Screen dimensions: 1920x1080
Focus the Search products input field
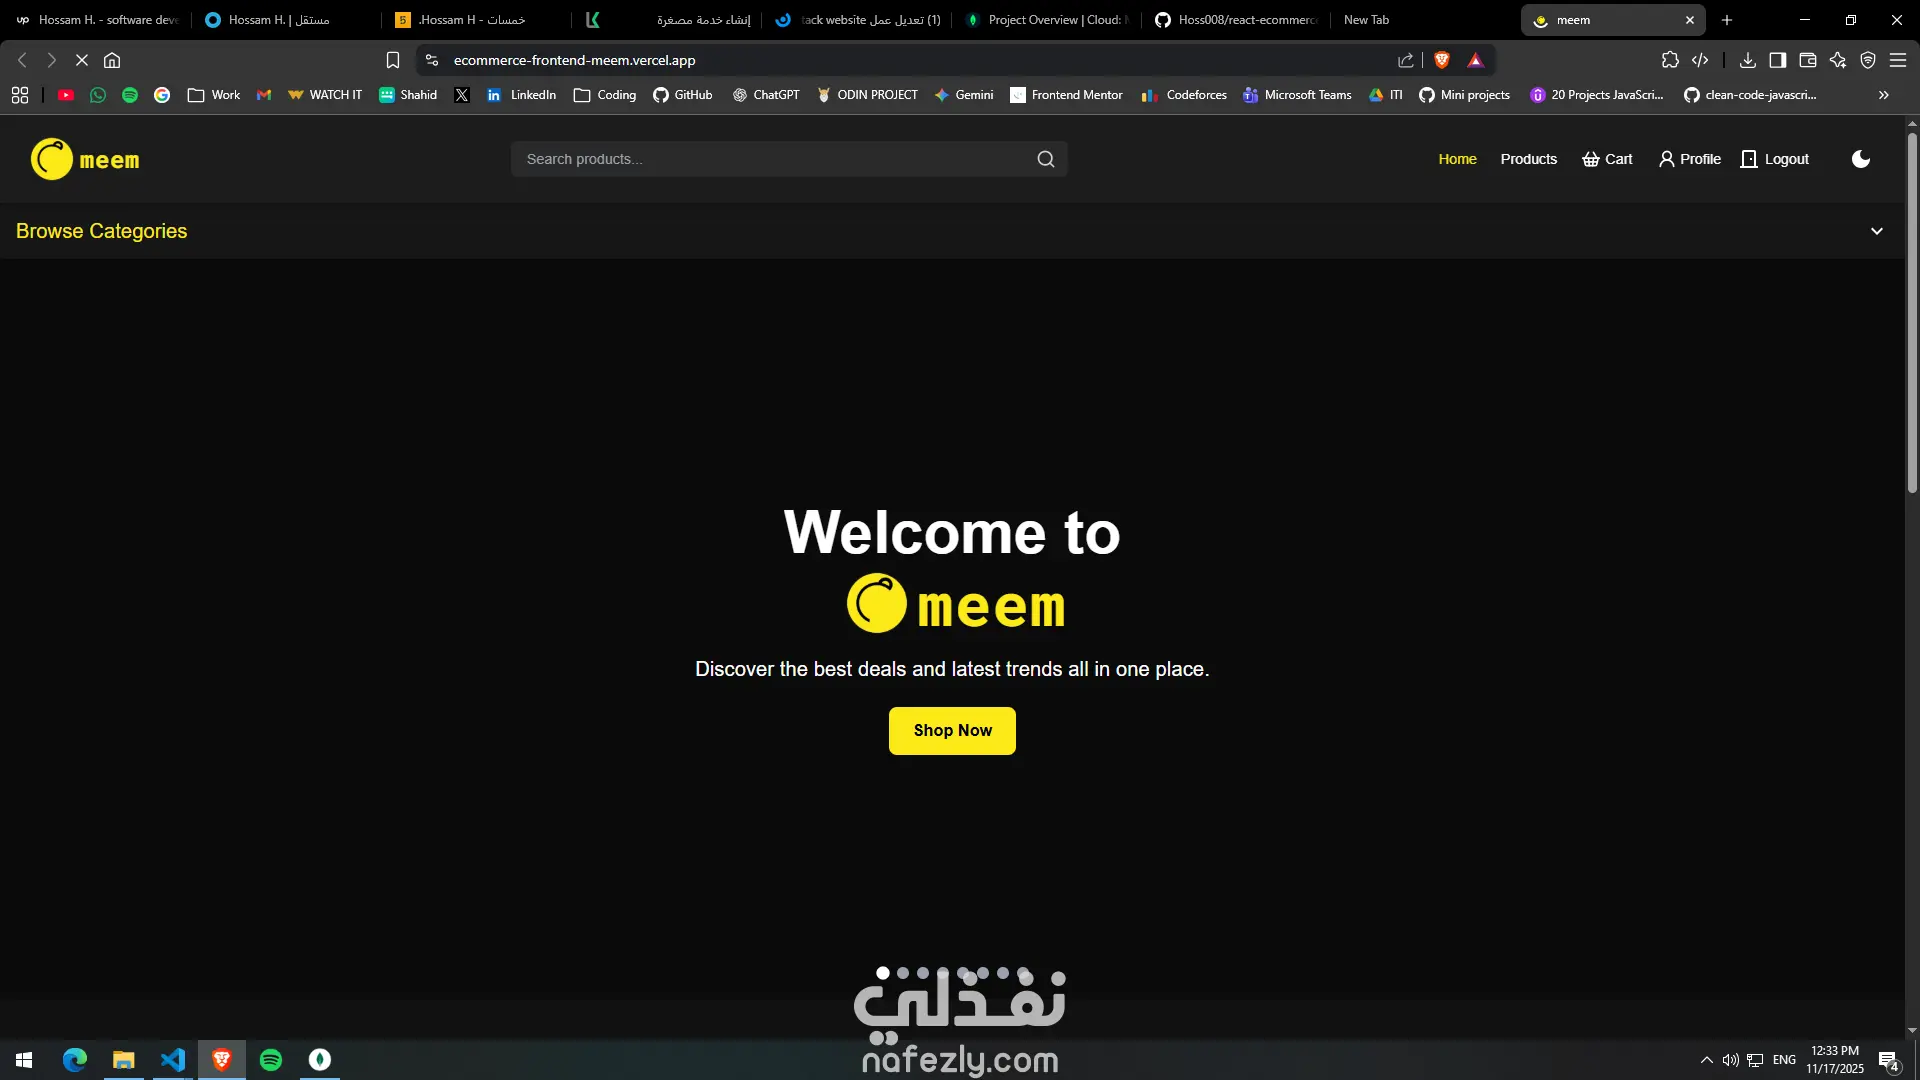click(x=770, y=159)
